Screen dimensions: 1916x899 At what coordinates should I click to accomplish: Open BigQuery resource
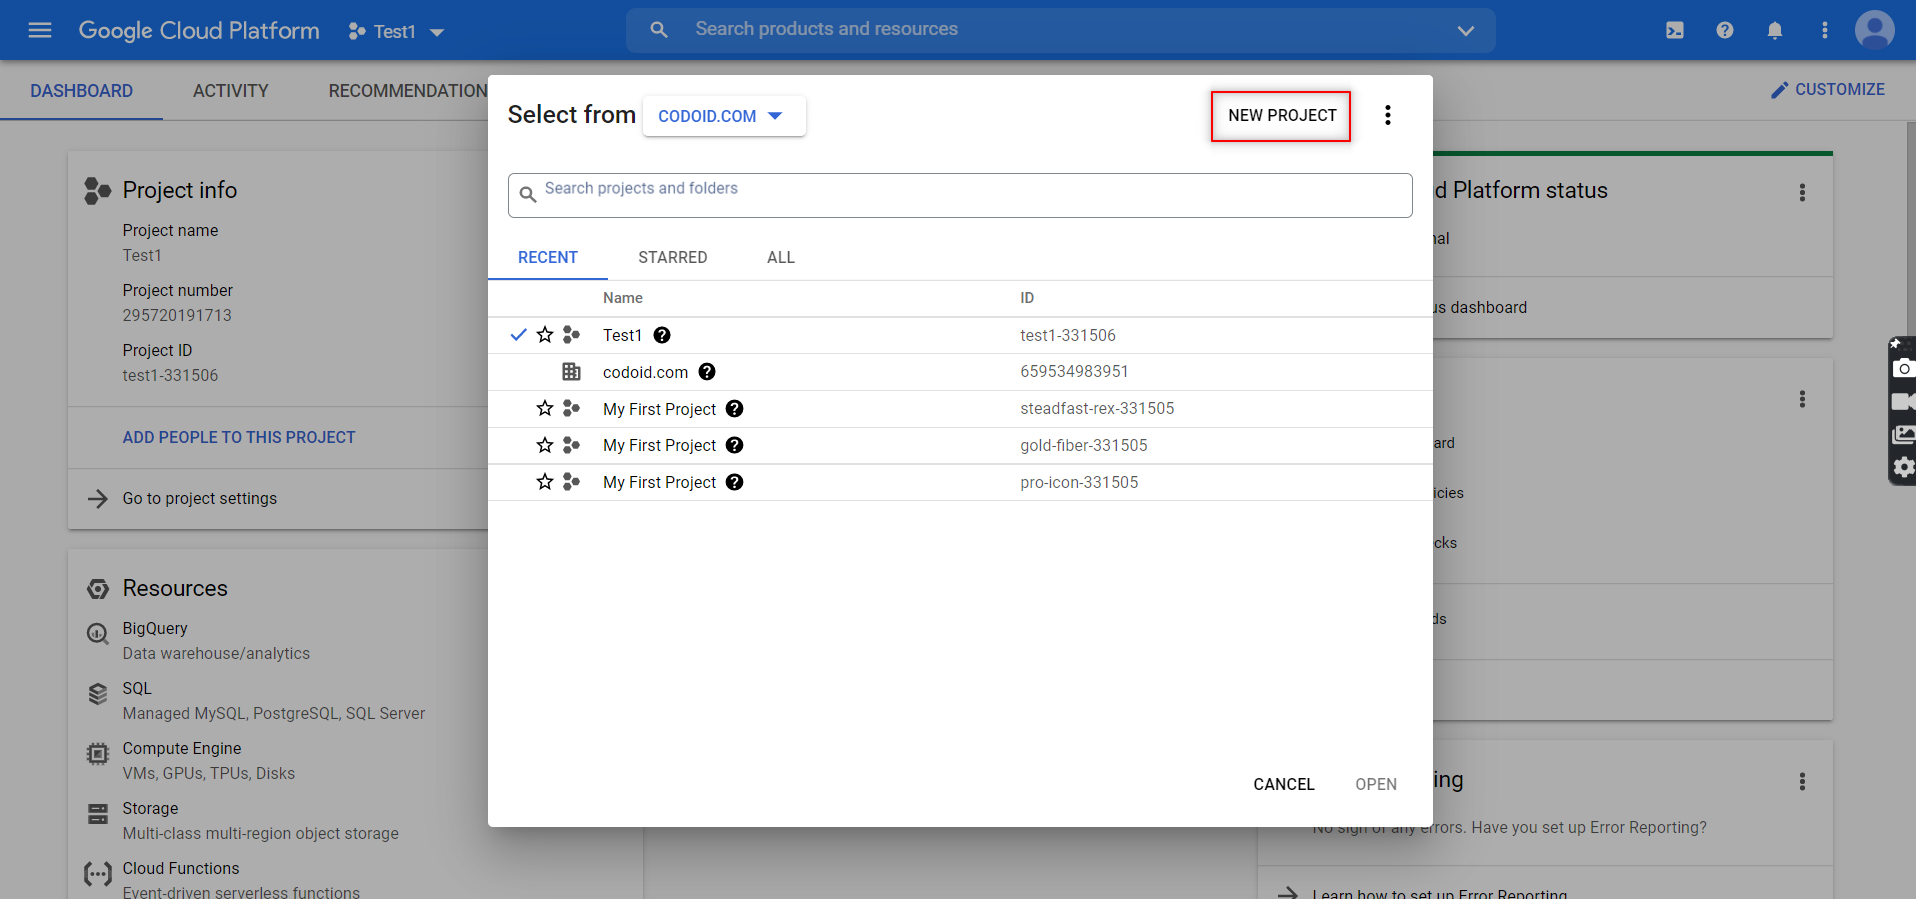[x=155, y=628]
